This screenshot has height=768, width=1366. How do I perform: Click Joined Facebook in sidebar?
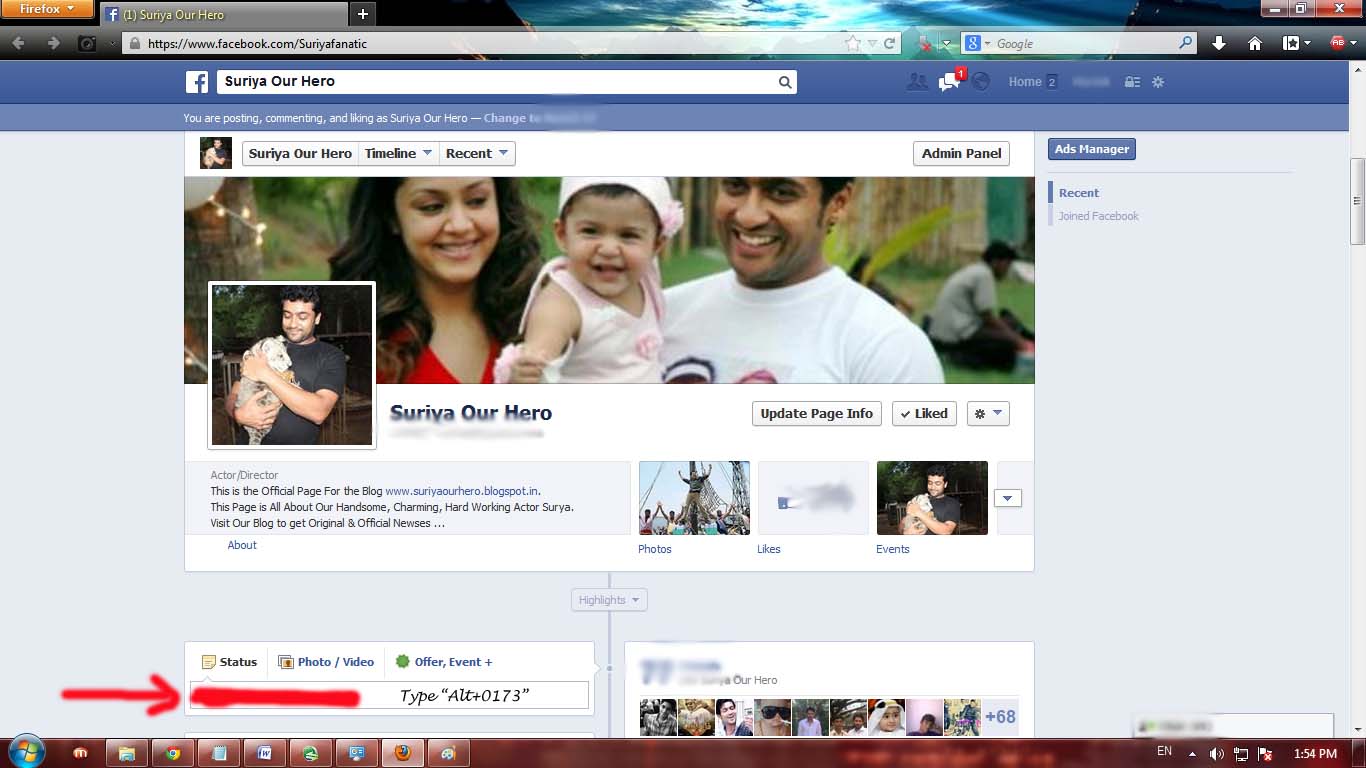click(1099, 216)
